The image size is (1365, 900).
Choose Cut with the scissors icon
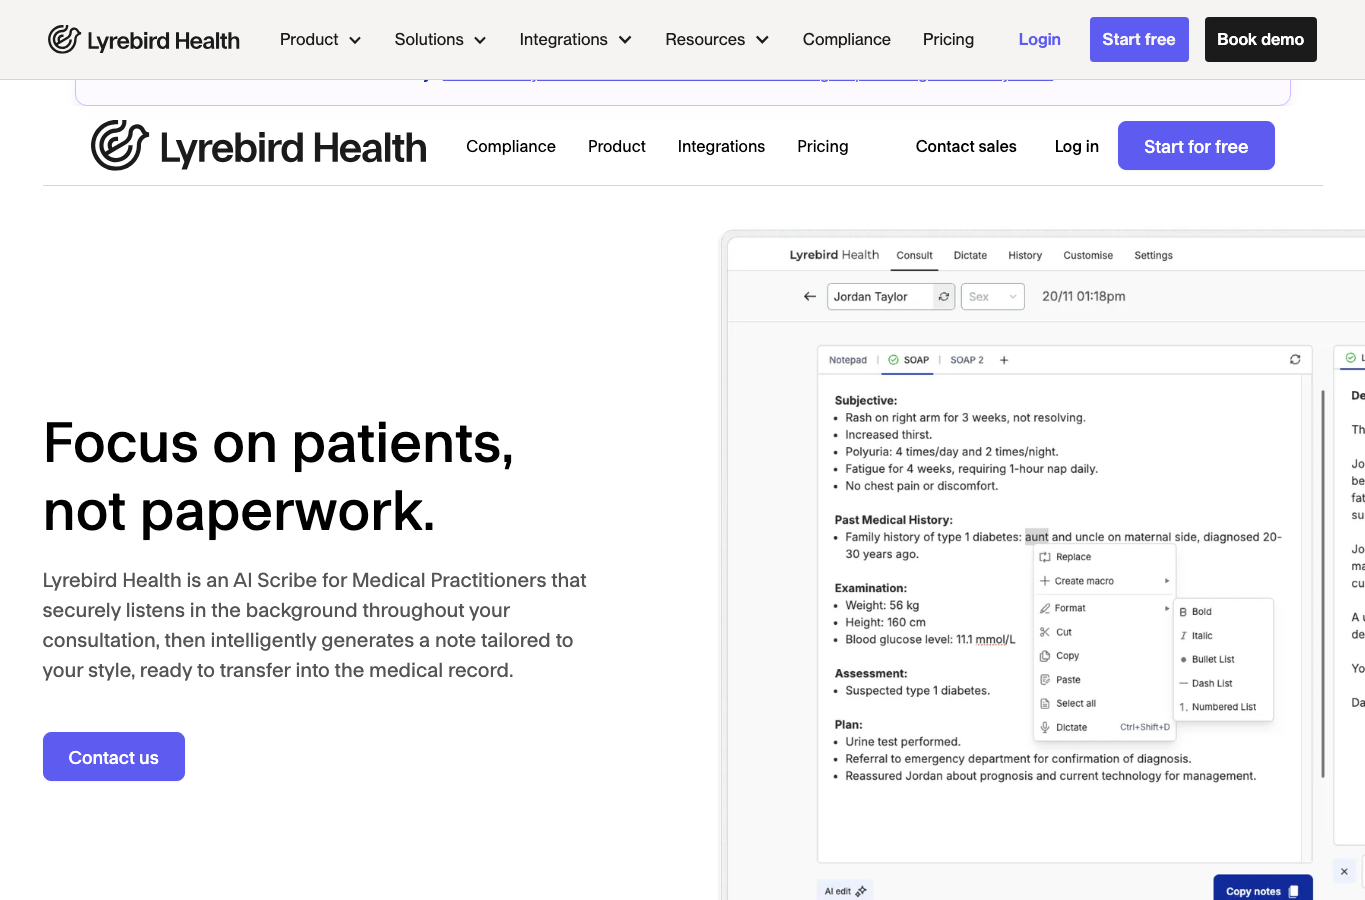[1056, 632]
